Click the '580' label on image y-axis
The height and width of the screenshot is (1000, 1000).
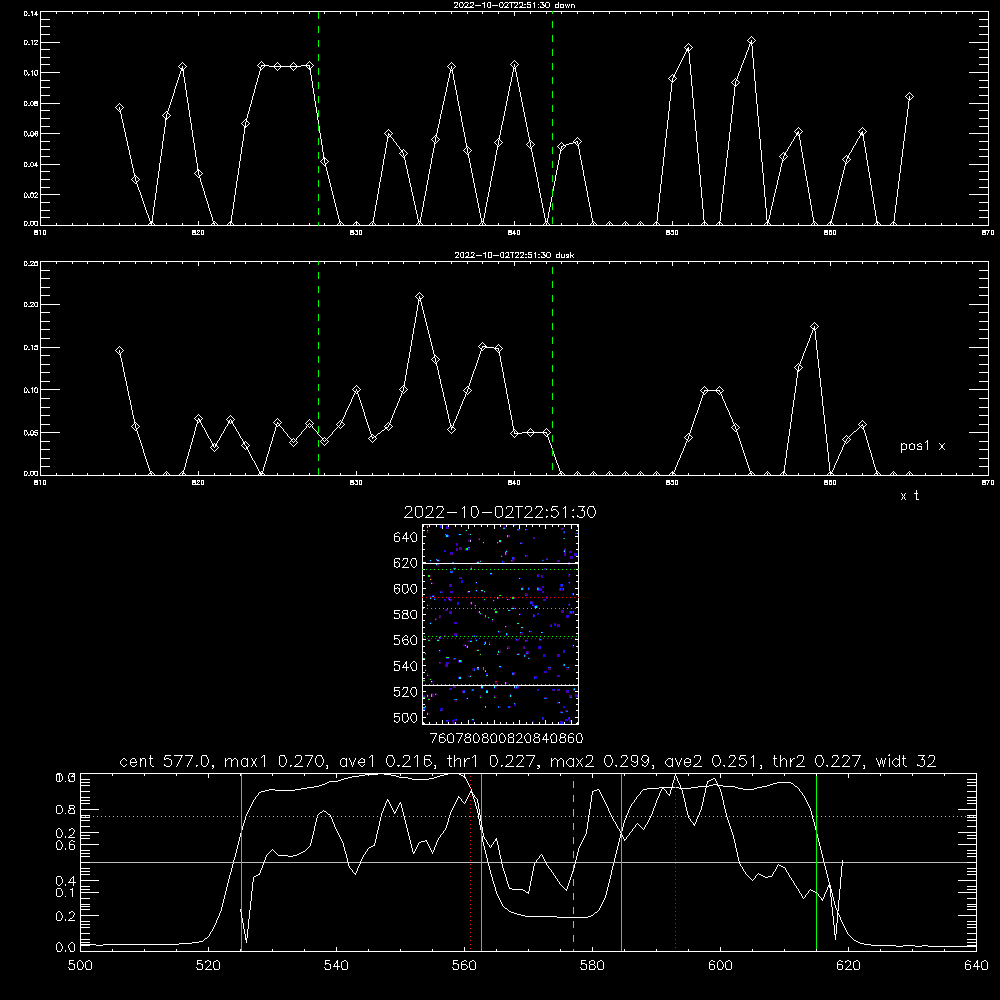[x=406, y=615]
